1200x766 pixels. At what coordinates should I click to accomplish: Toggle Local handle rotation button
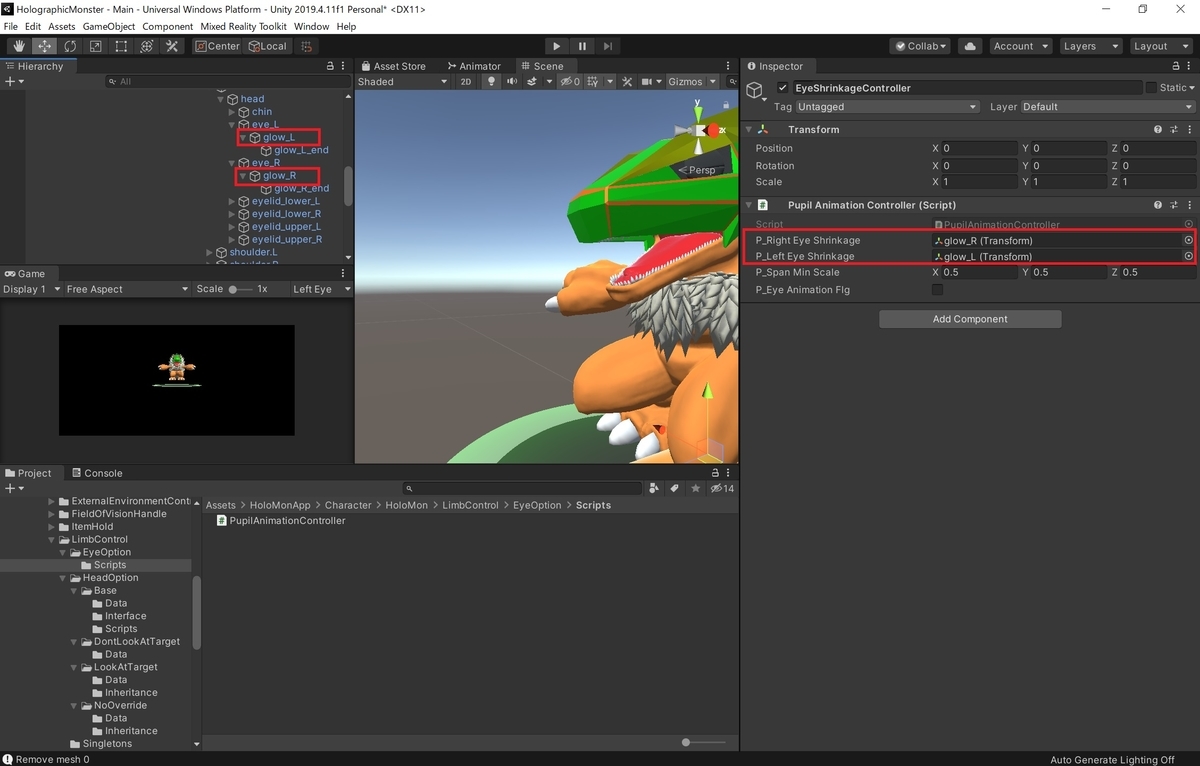[x=267, y=46]
